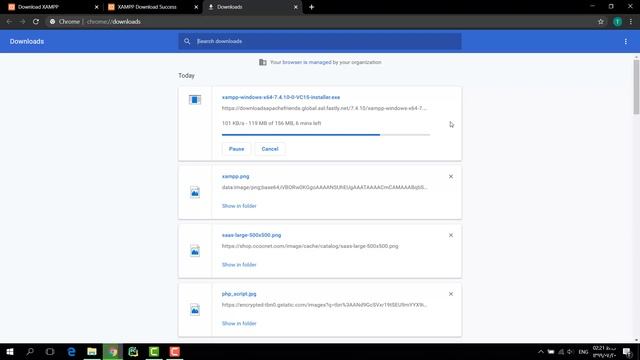Open Chrome's three-dot menu

[631, 22]
